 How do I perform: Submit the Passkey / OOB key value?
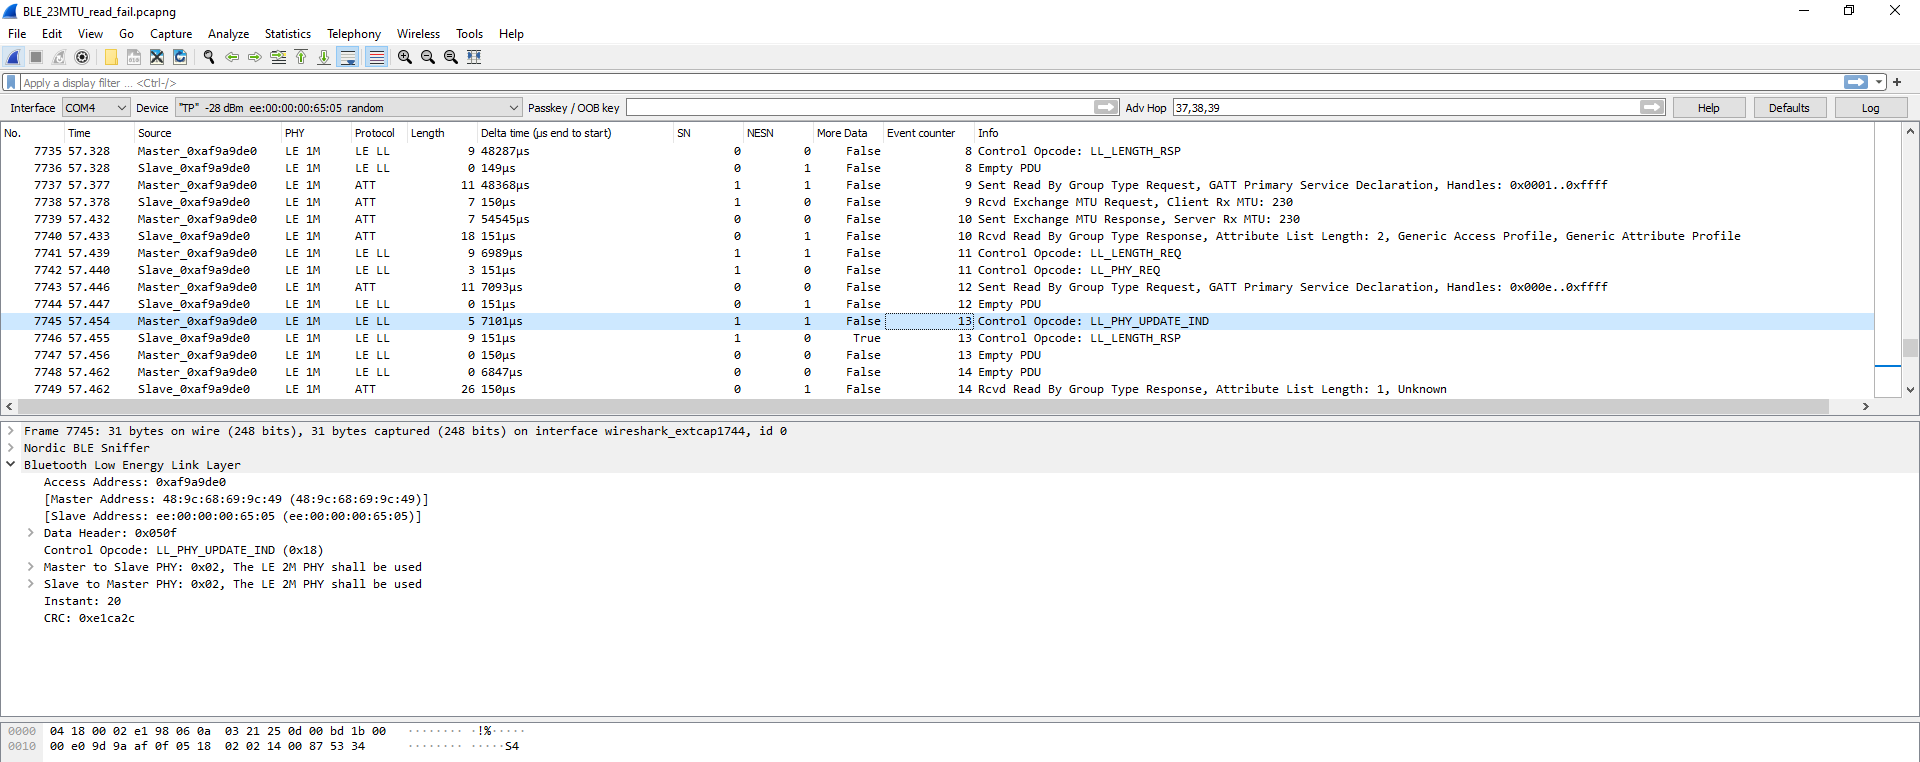[x=1106, y=108]
